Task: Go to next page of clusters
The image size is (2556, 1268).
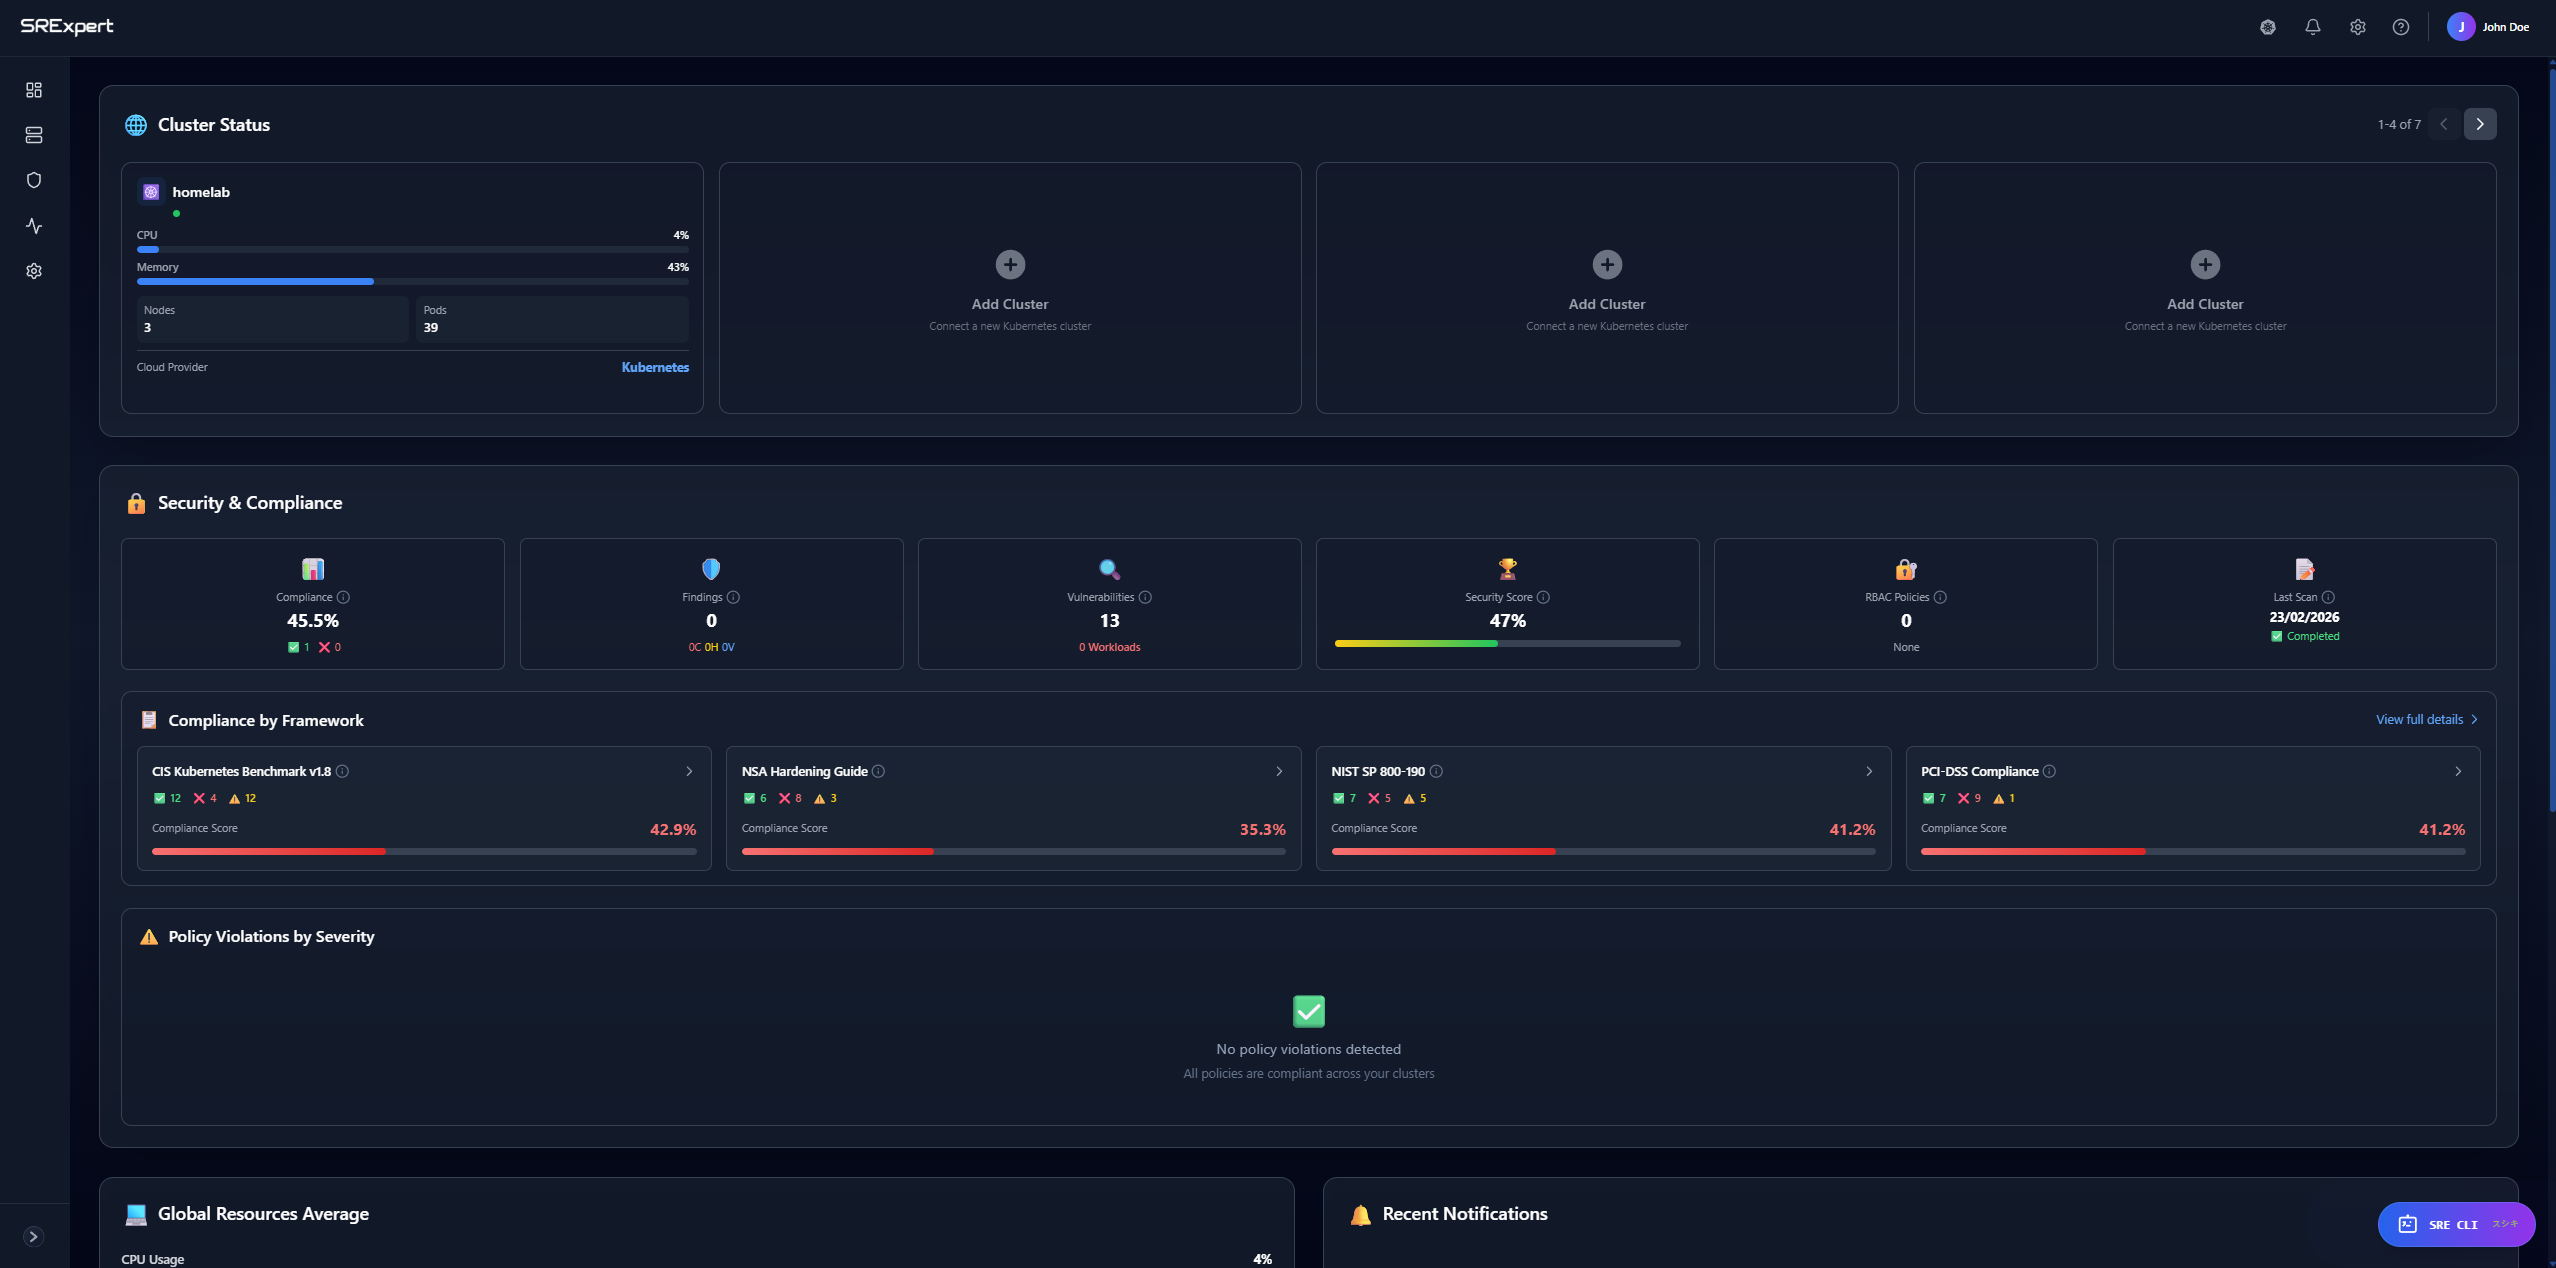Action: pyautogui.click(x=2480, y=124)
